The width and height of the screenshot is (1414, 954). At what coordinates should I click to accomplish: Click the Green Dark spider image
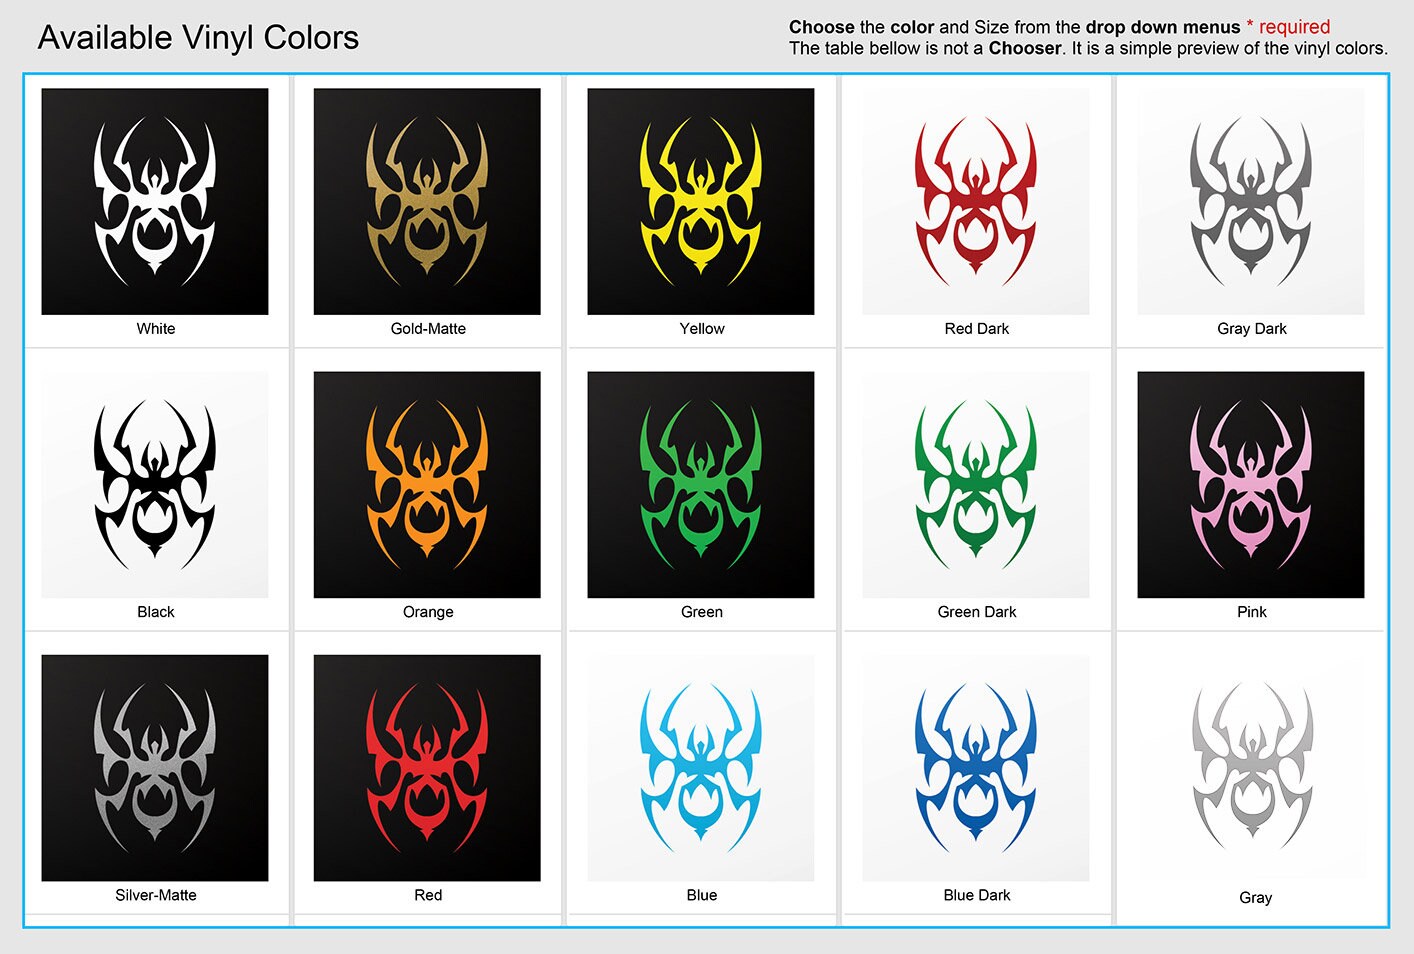point(976,485)
